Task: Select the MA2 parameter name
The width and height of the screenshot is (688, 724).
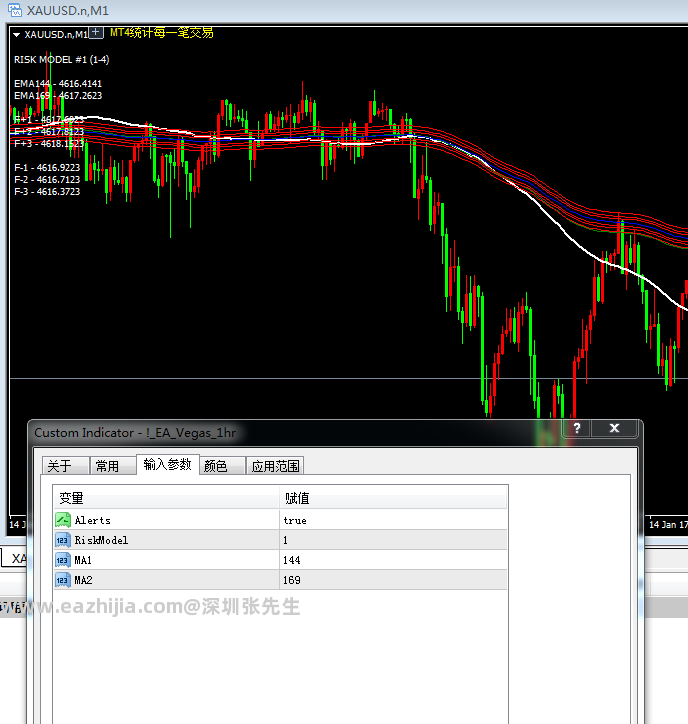Action: coord(83,580)
